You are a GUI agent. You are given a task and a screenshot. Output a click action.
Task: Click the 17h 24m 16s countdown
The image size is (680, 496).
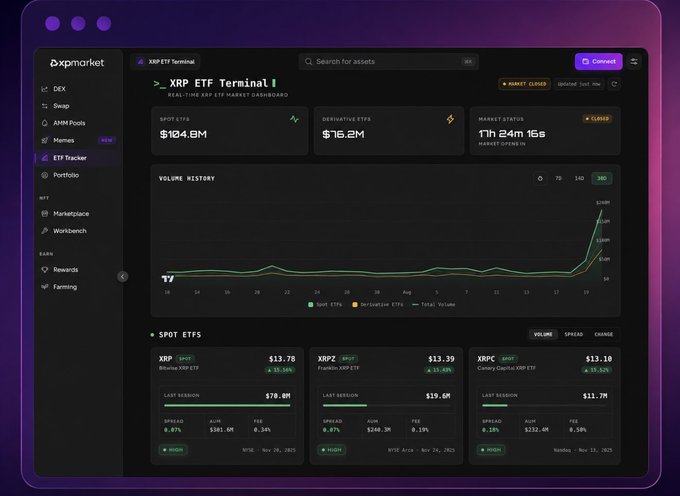click(512, 133)
